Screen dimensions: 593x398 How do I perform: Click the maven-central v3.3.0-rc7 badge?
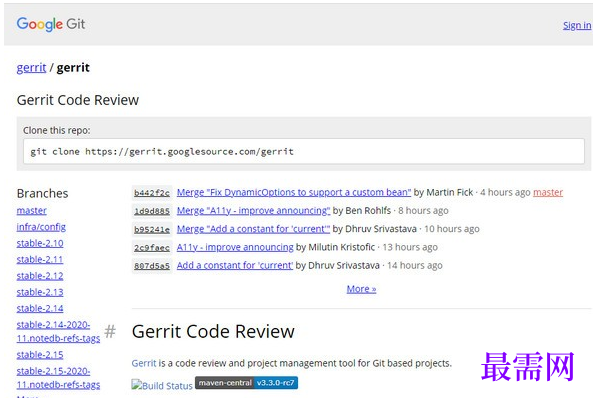[247, 383]
